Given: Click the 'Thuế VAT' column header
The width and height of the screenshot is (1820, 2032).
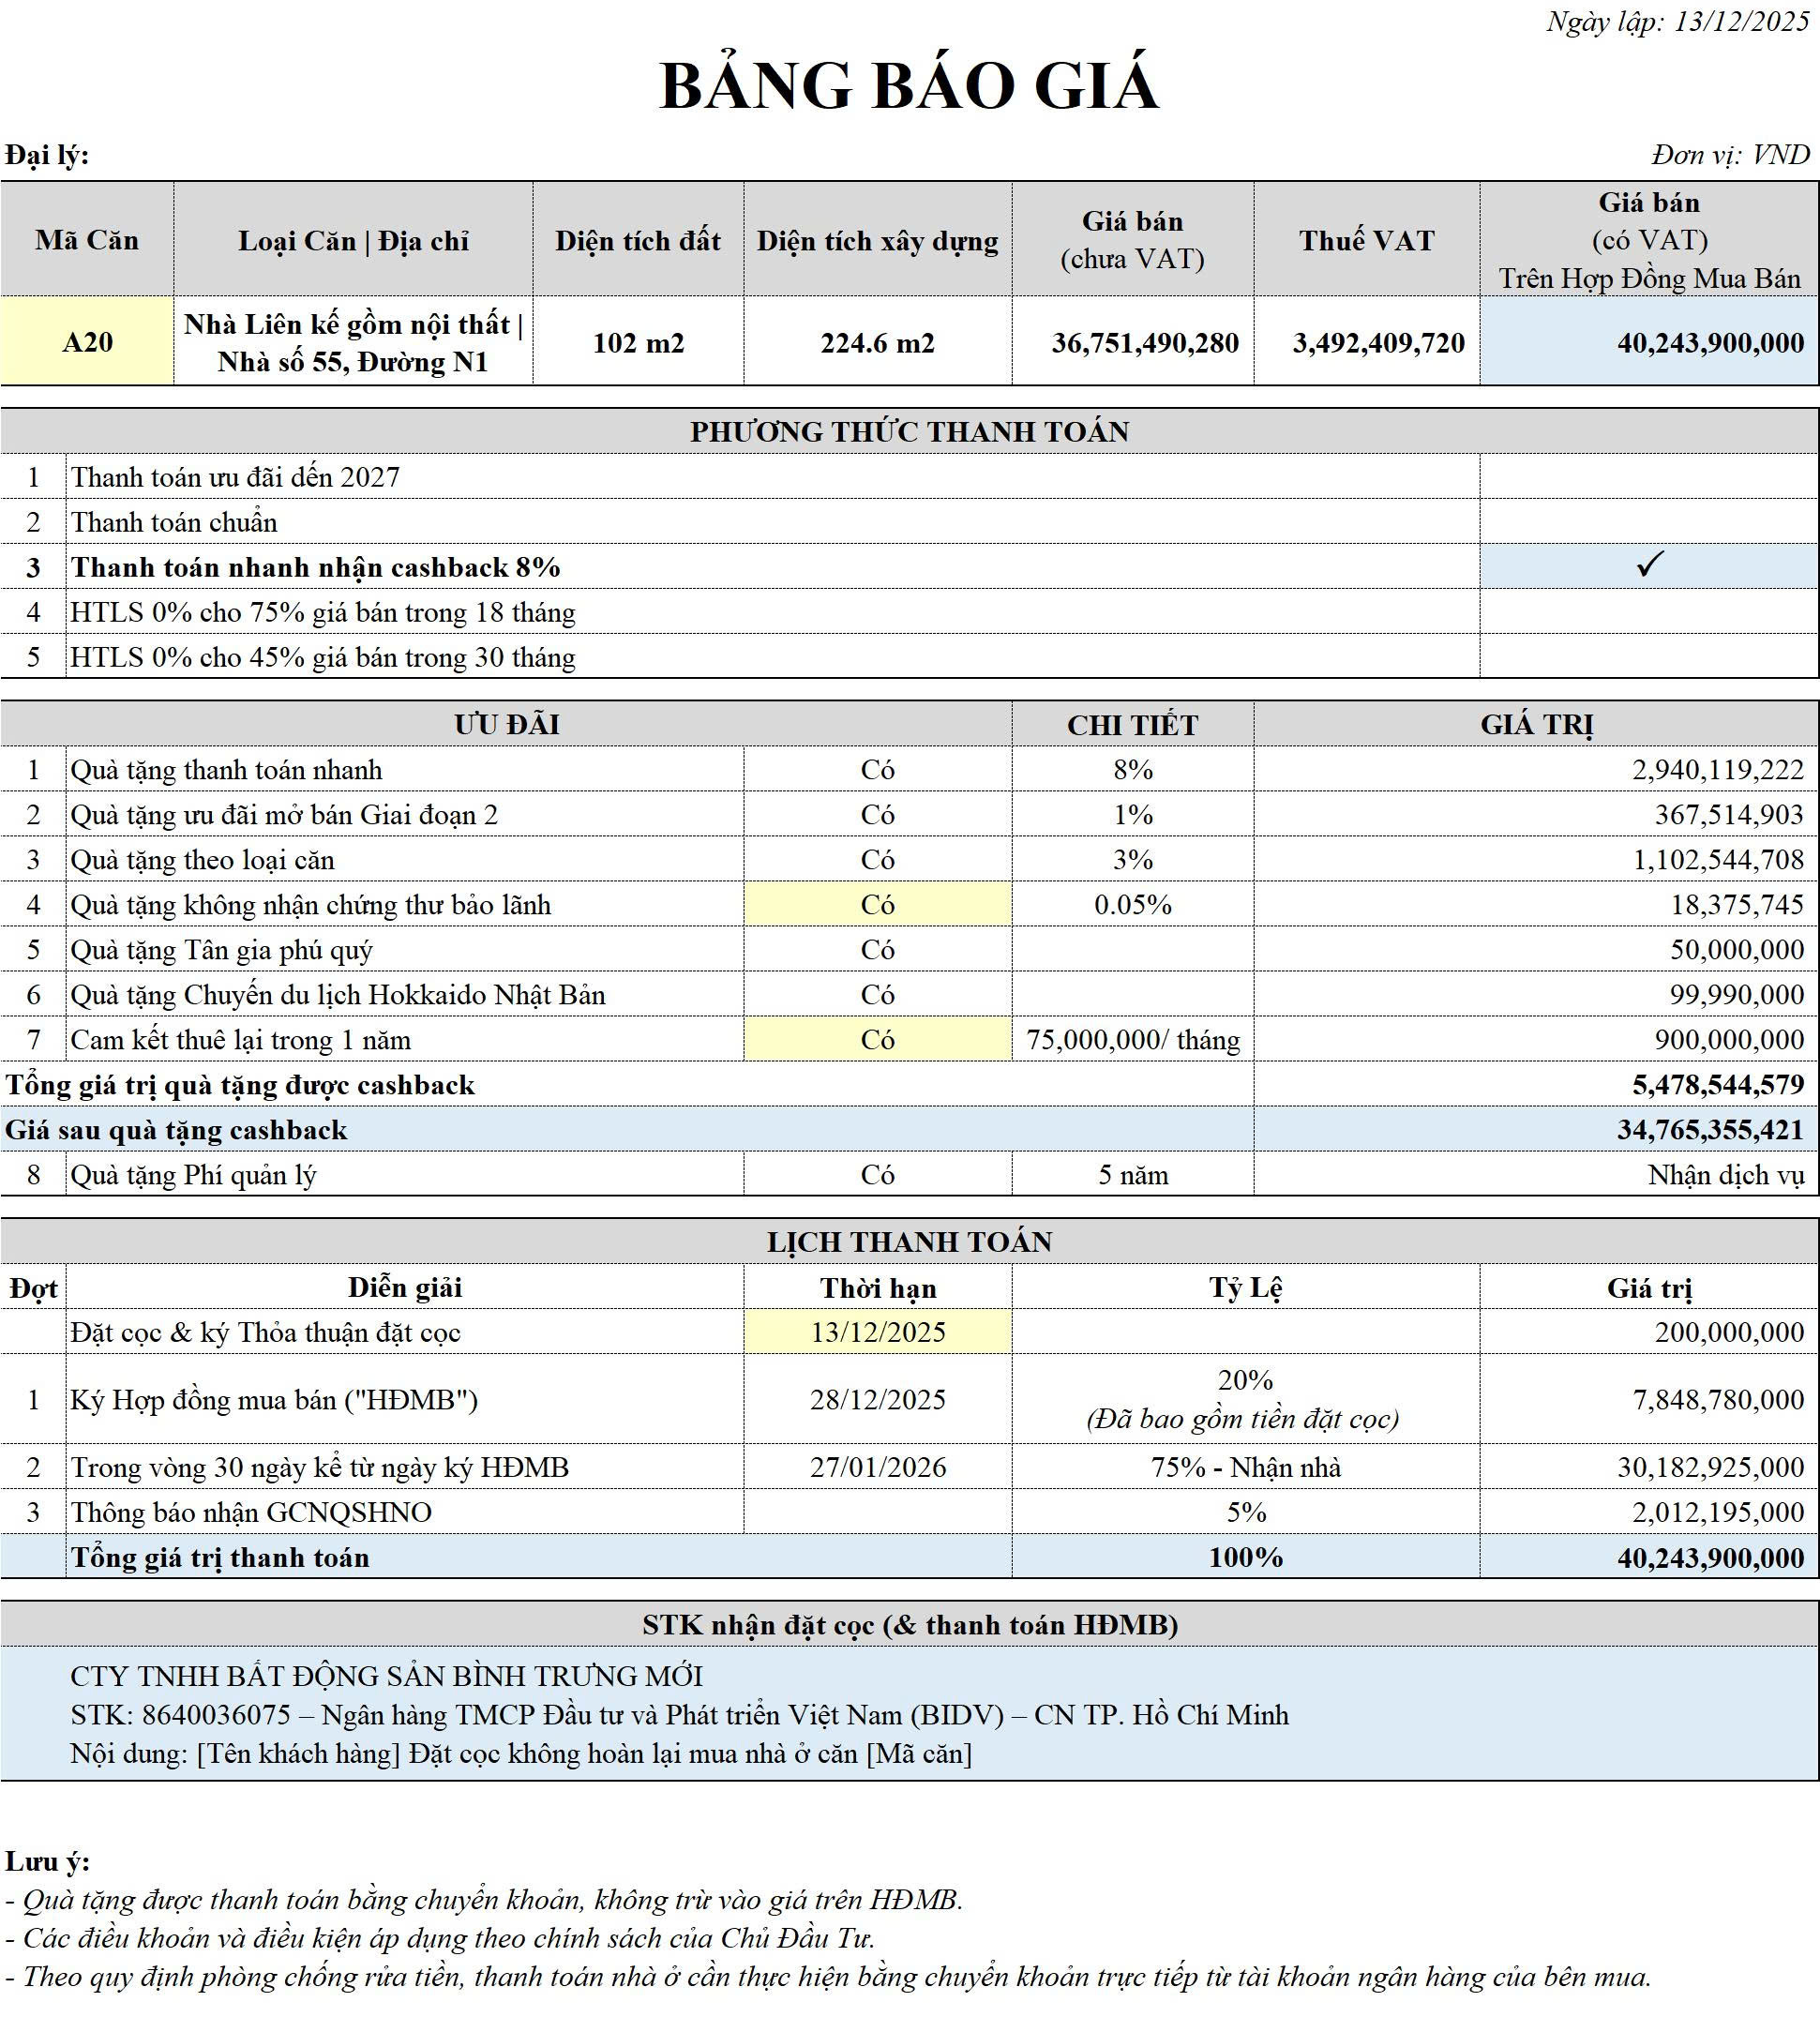Looking at the screenshot, I should (1366, 240).
